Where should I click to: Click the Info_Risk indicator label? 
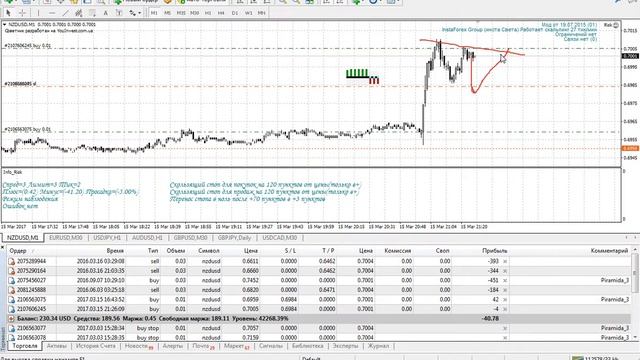[x=13, y=172]
